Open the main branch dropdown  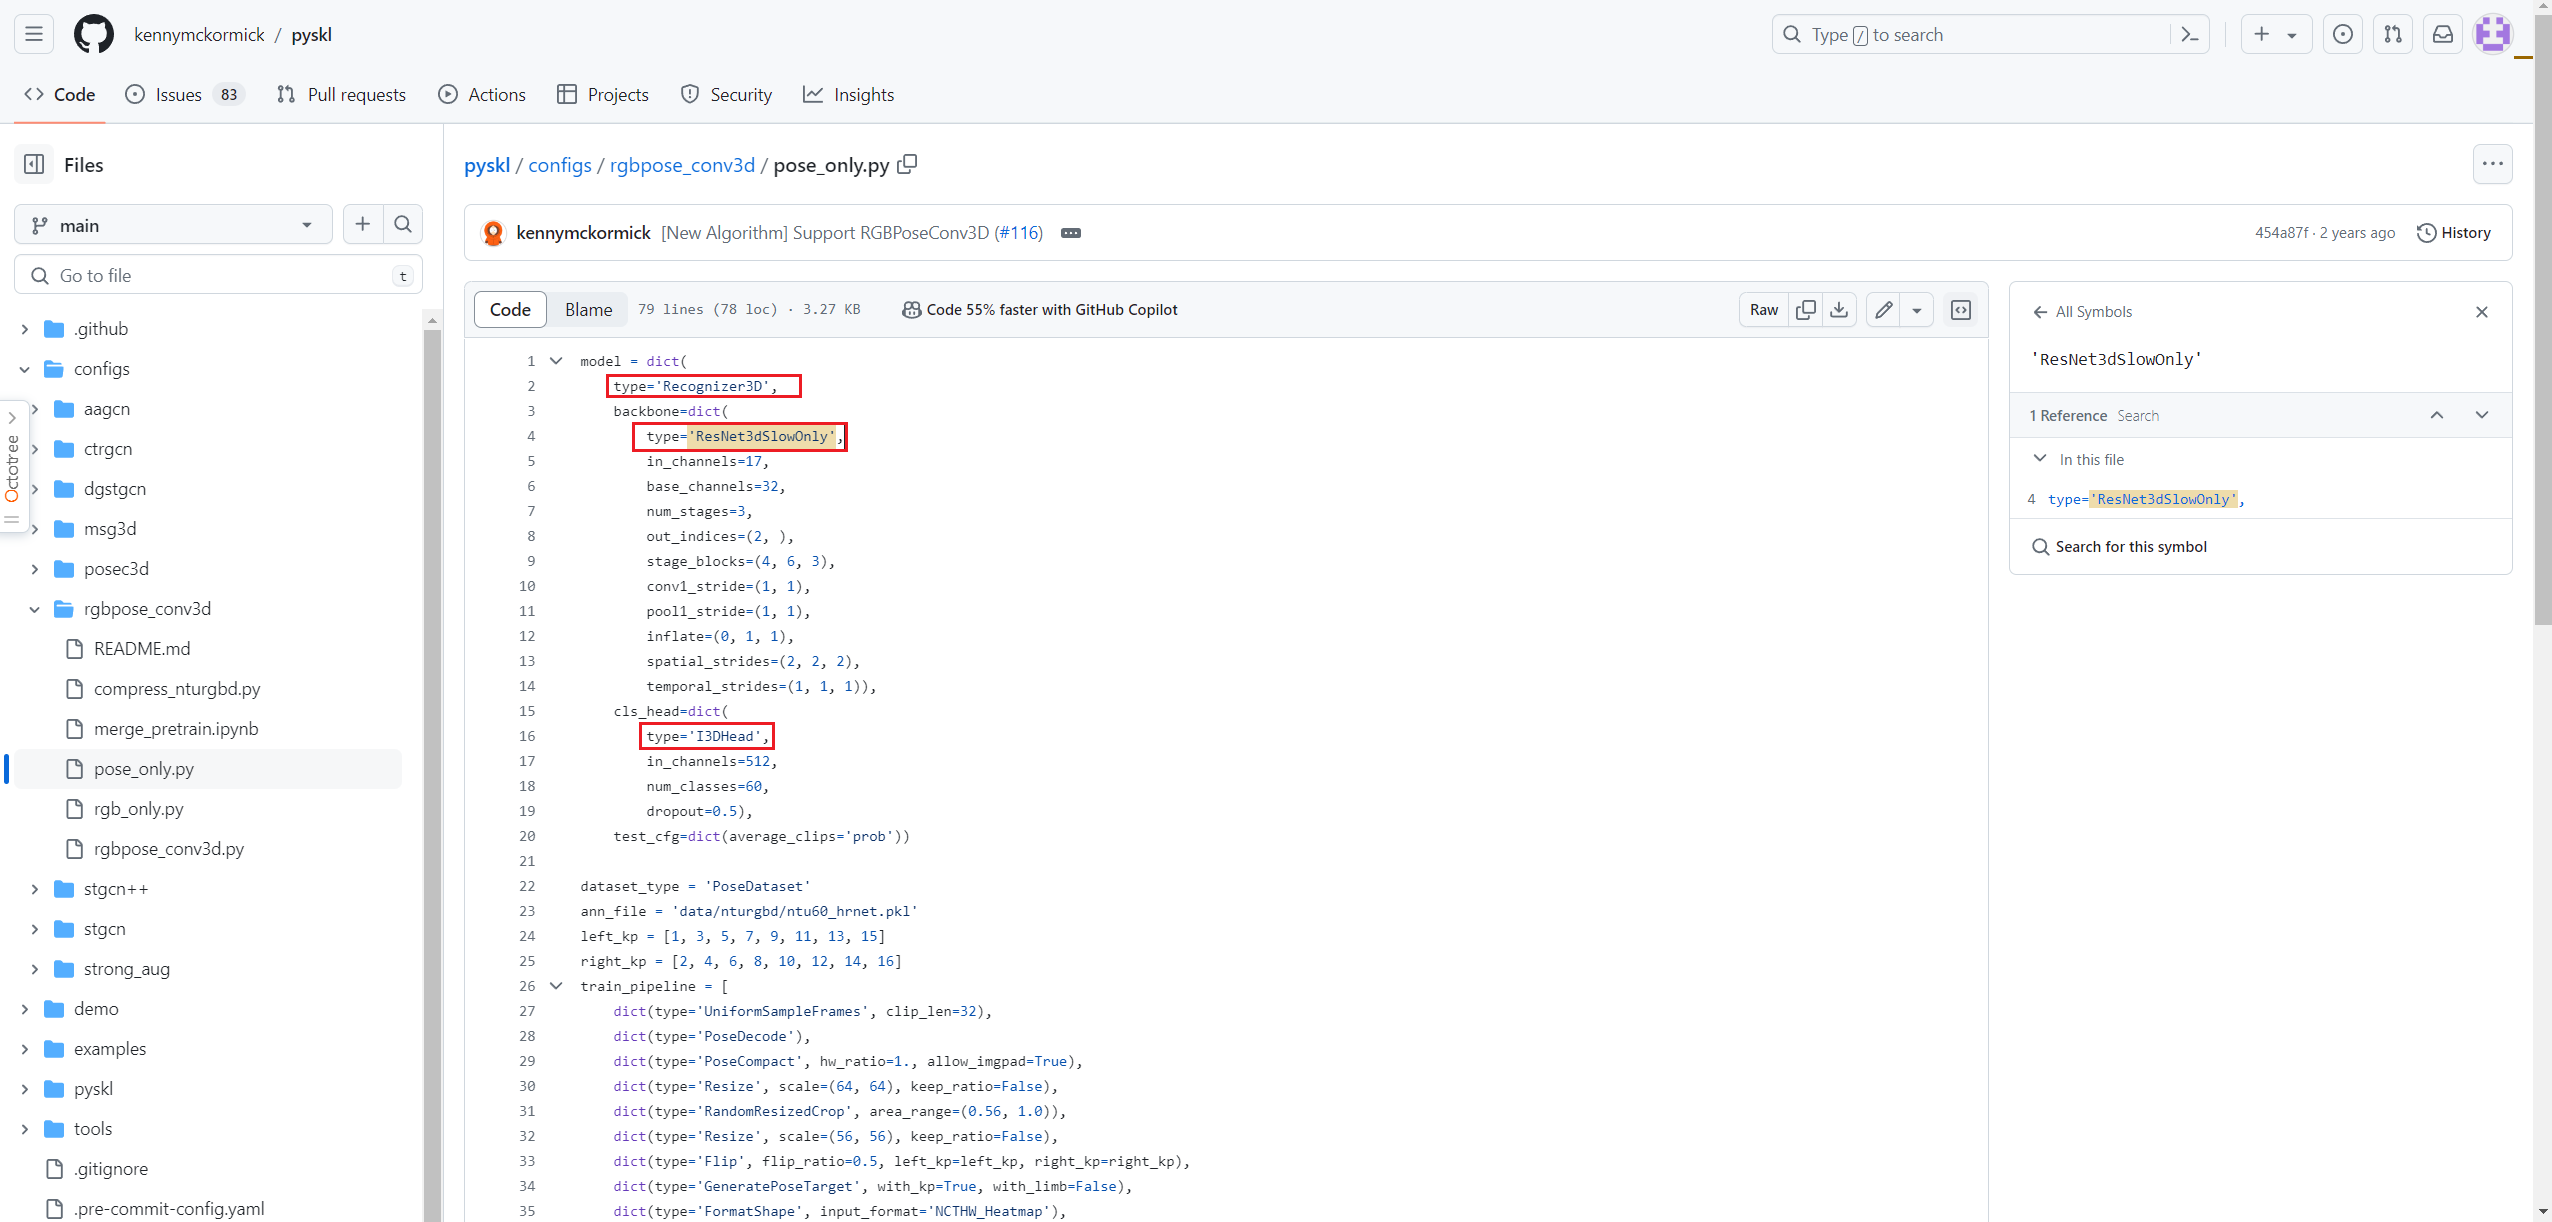(x=173, y=225)
